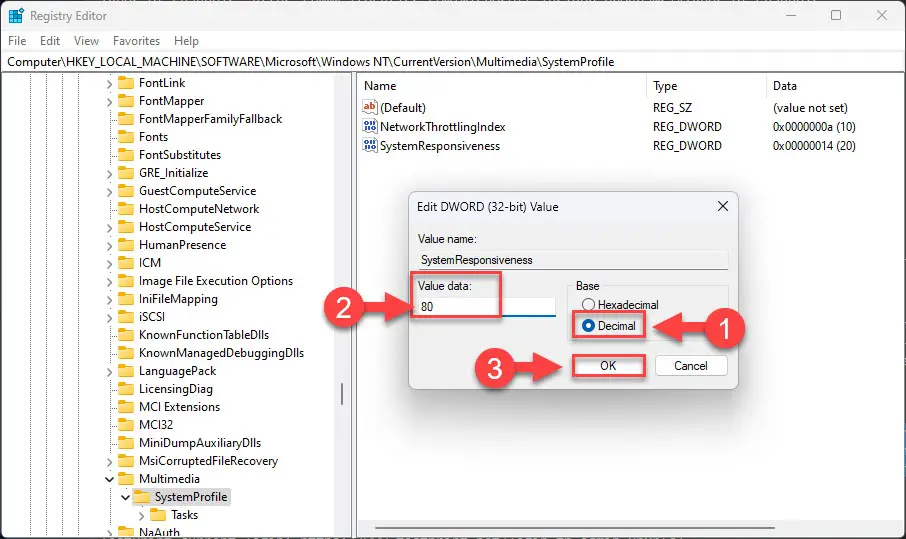
Task: Click the horizontal scrollbar in values pane
Action: click(574, 527)
